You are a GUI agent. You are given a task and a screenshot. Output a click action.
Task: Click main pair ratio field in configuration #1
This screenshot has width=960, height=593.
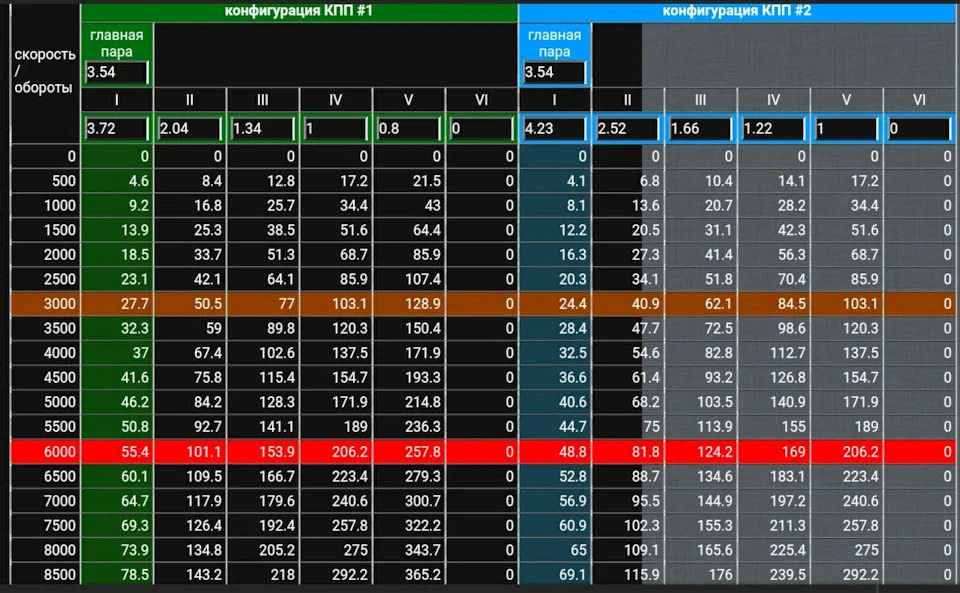(x=116, y=72)
